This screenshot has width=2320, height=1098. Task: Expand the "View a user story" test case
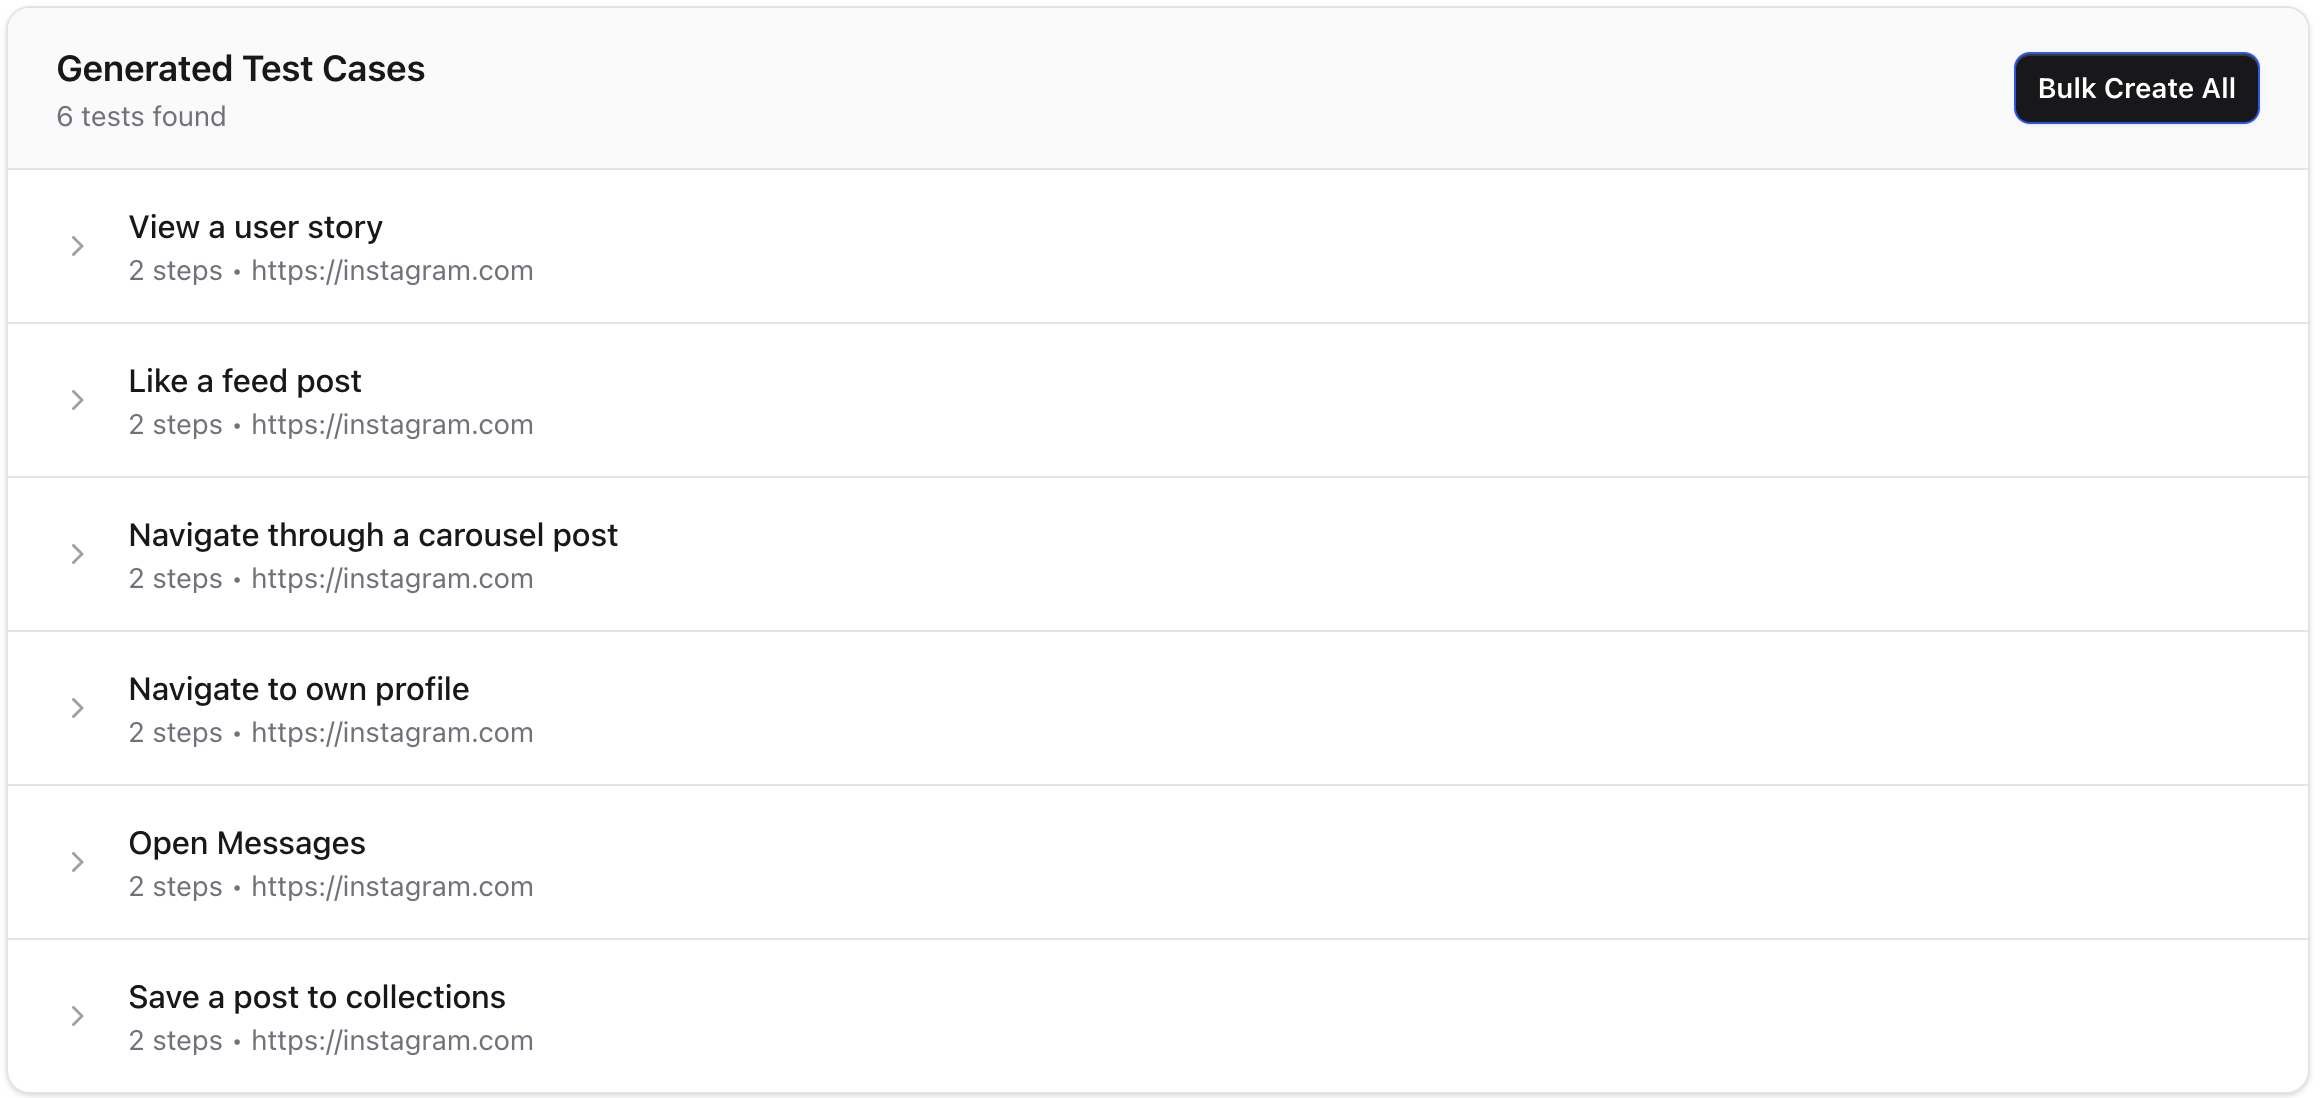(78, 246)
